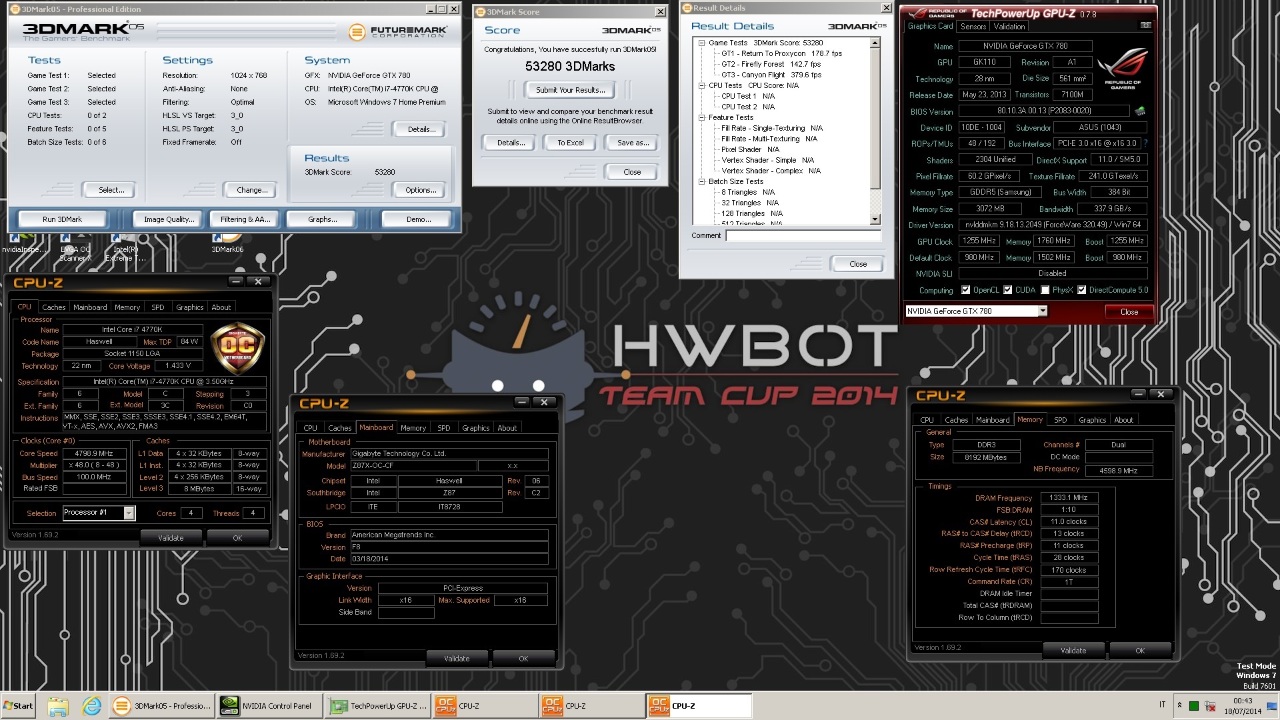Click the Image Quality button

click(169, 219)
